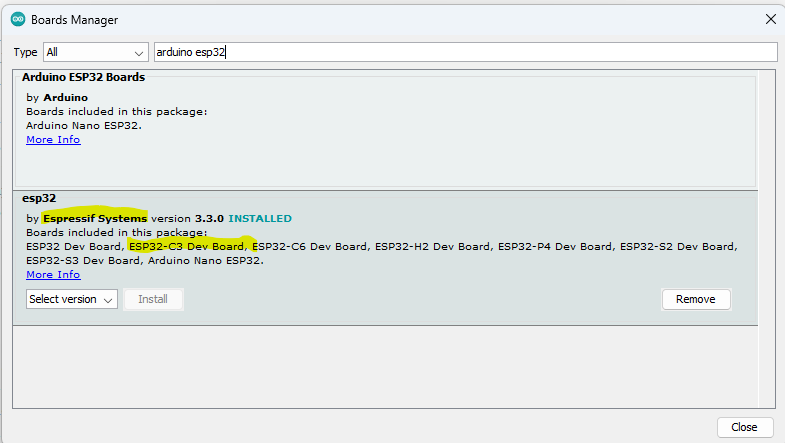
Task: Click the Arduino logo icon in title bar
Action: point(18,20)
